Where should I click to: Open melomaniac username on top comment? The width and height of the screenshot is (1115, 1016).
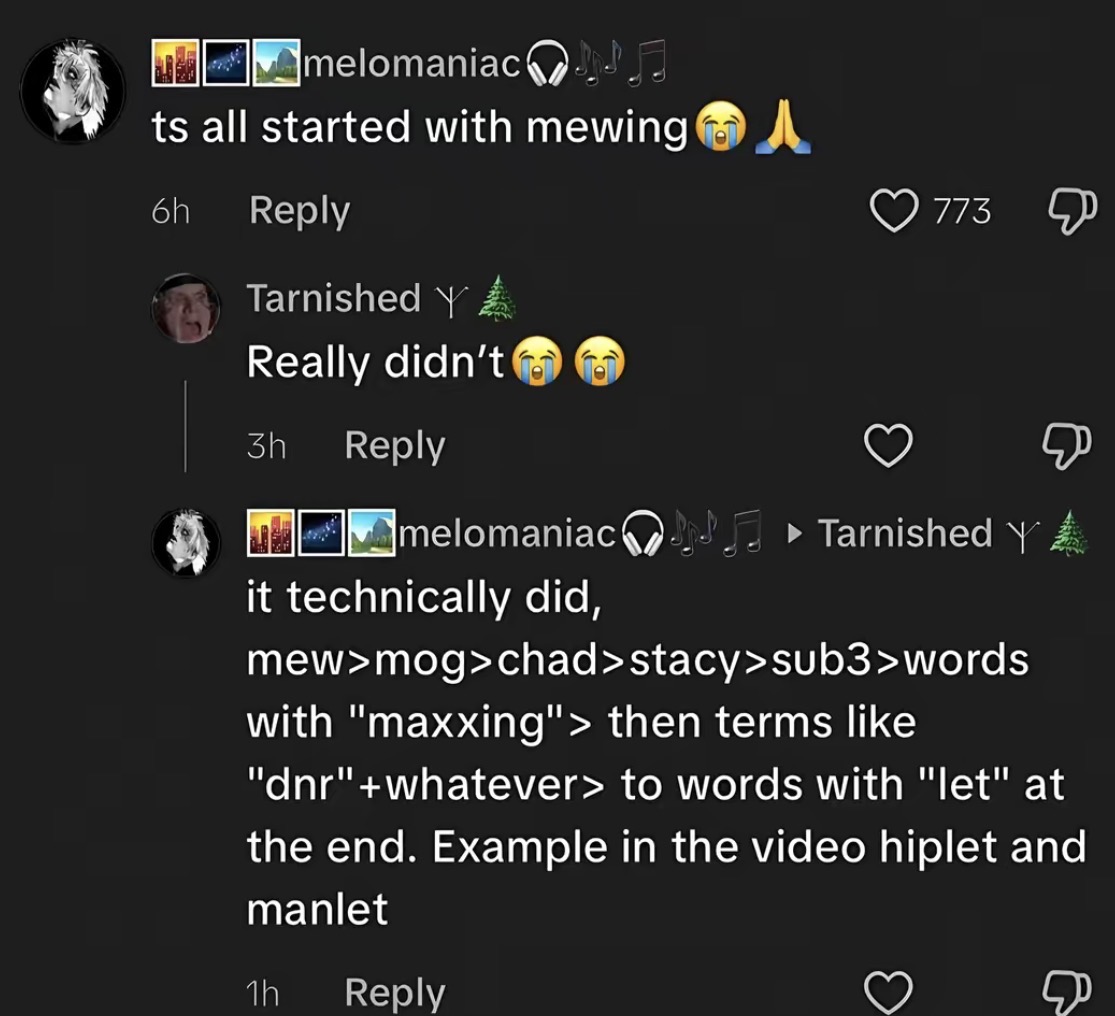[x=410, y=64]
